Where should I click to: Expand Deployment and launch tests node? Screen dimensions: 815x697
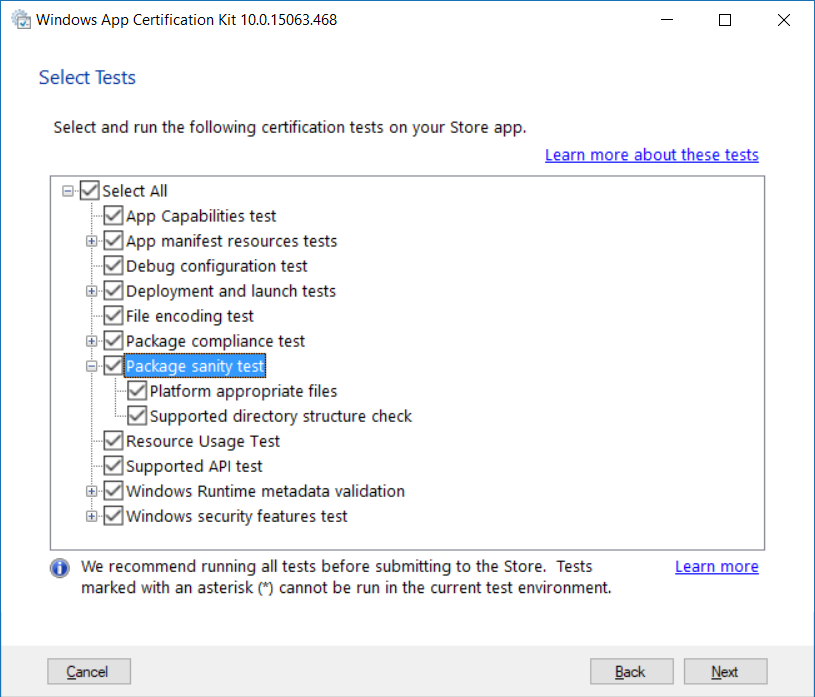pyautogui.click(x=91, y=291)
